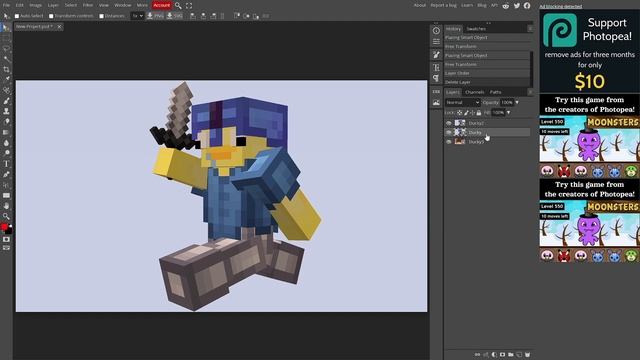640x360 pixels.
Task: Select the Eyedropper tool
Action: coord(6,80)
